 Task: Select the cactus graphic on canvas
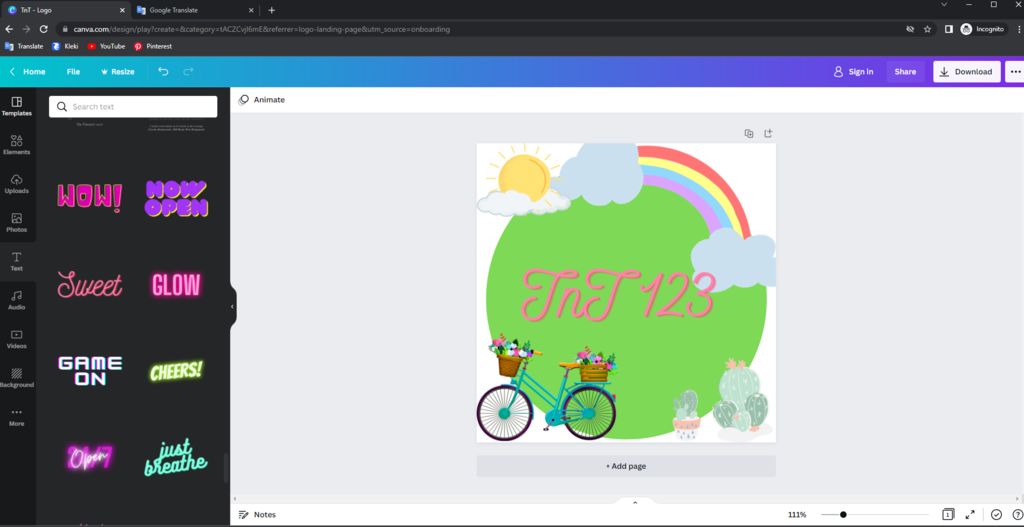point(741,398)
